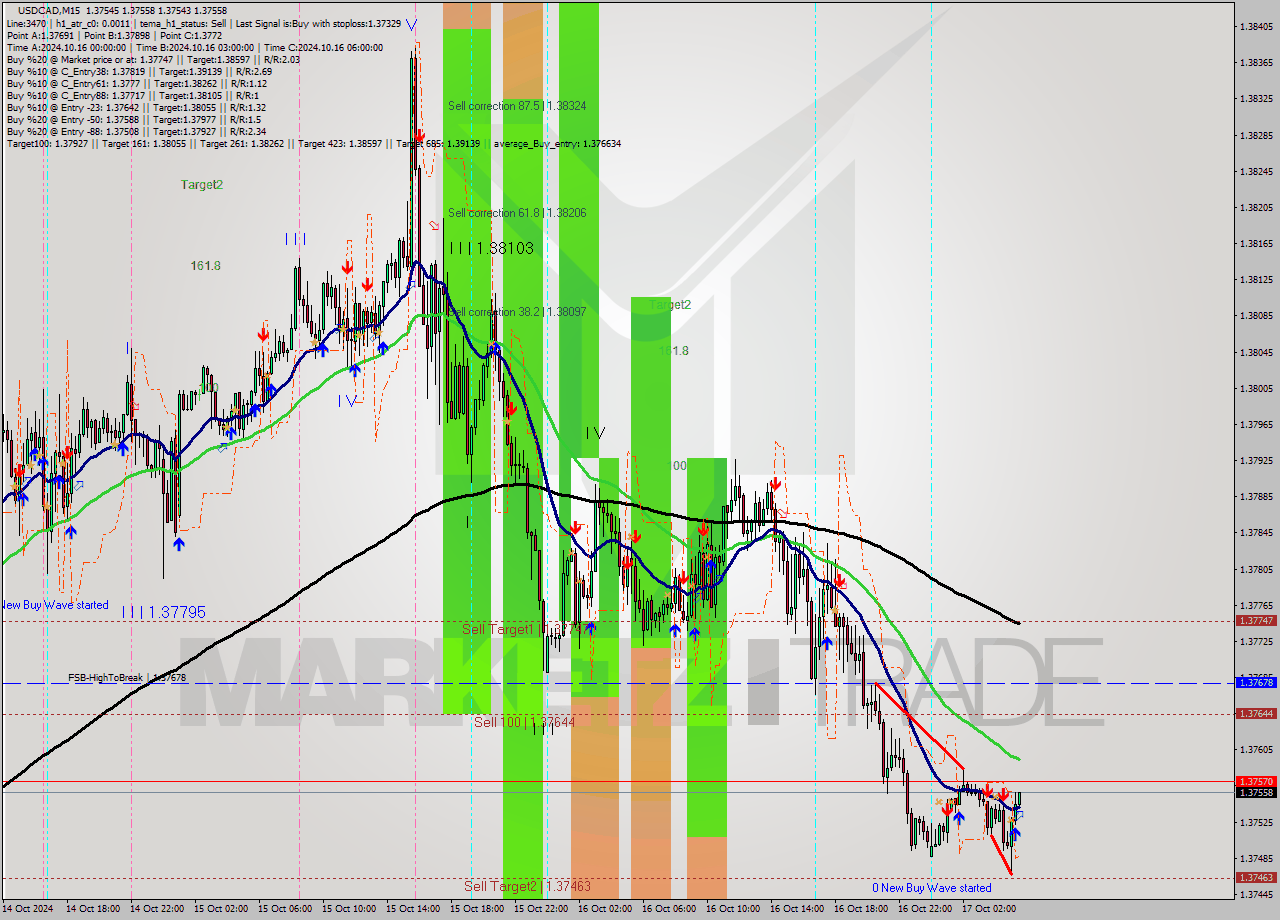1280x920 pixels.
Task: Click the 1.38045 price axis value
Action: coord(1256,352)
